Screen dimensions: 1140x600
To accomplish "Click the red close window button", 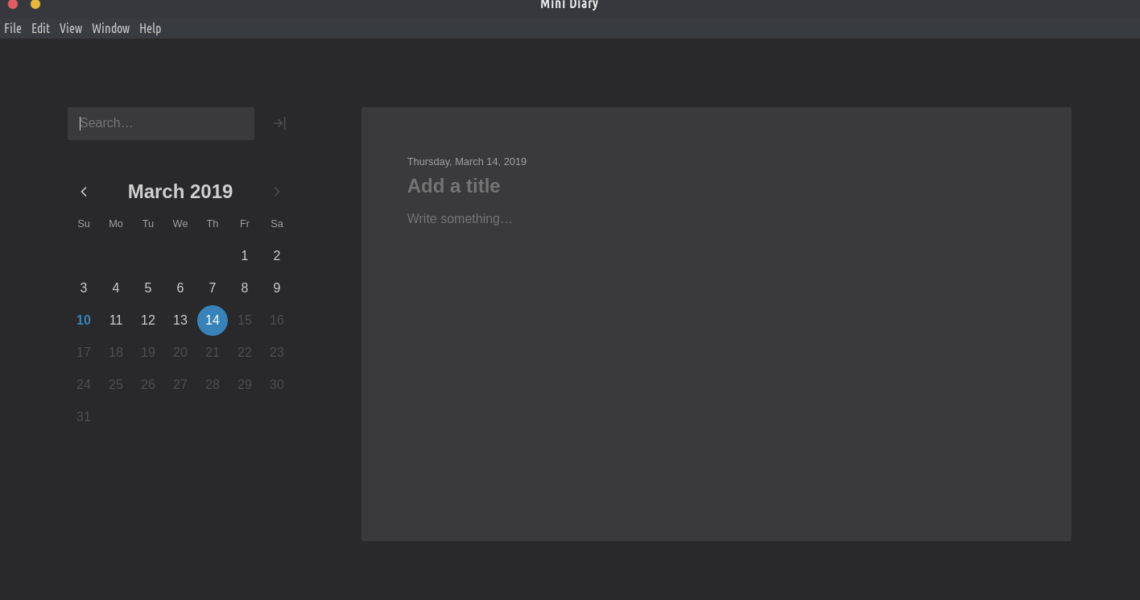I will [x=13, y=4].
